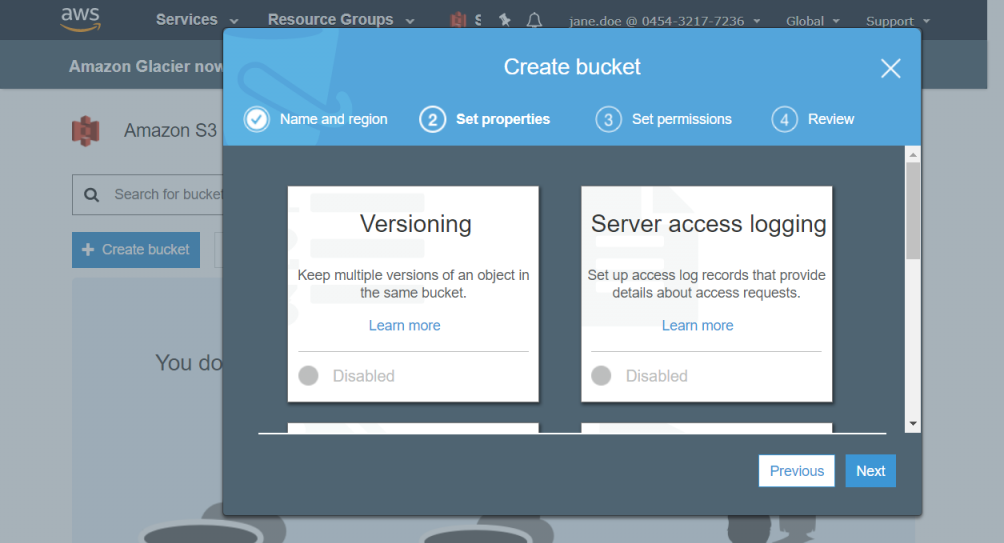The image size is (1004, 543).
Task: Click the Create bucket dialog title
Action: 572,67
